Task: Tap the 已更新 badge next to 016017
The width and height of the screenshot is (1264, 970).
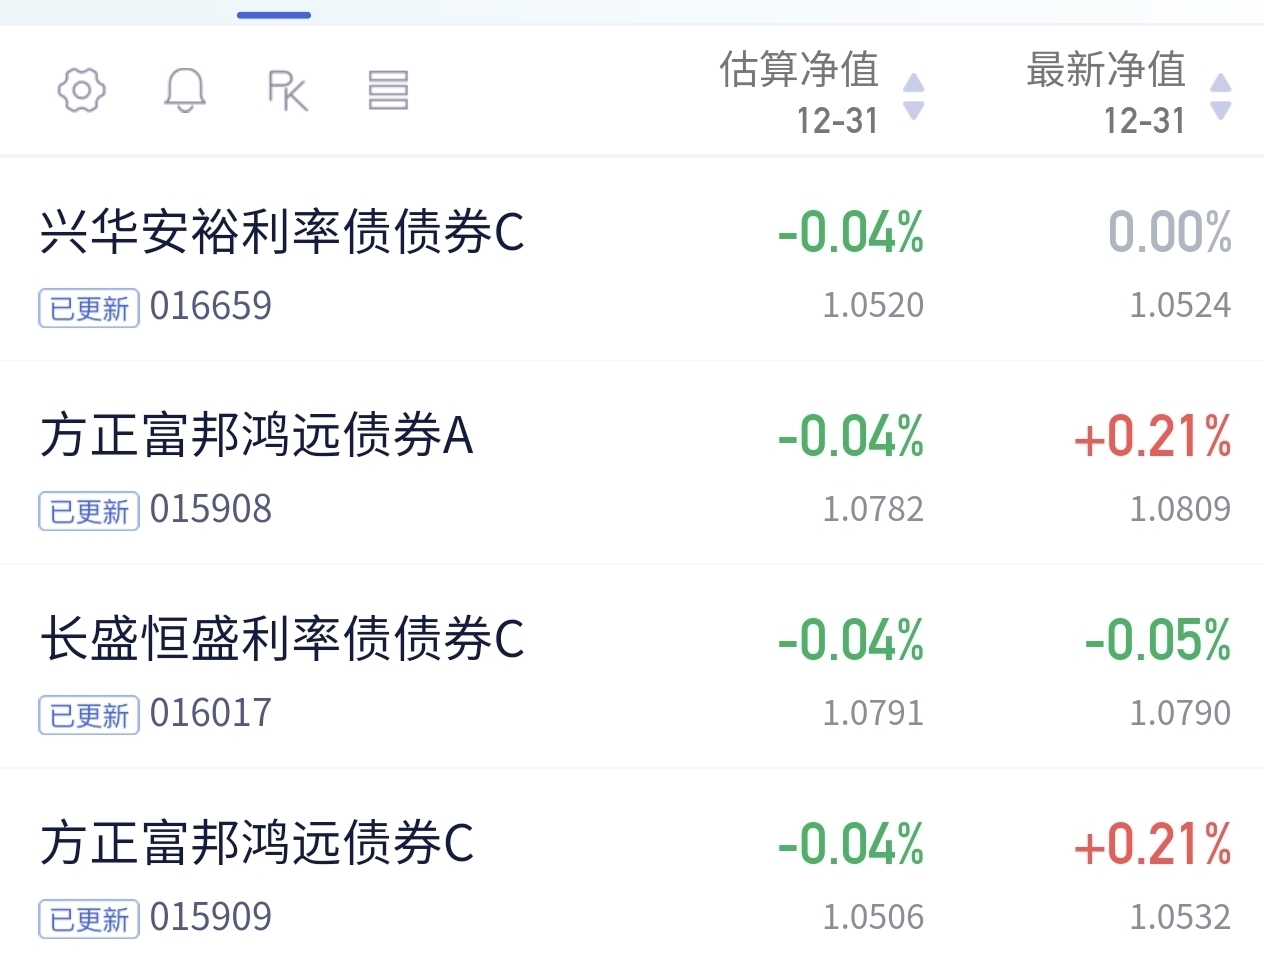Action: tap(89, 716)
